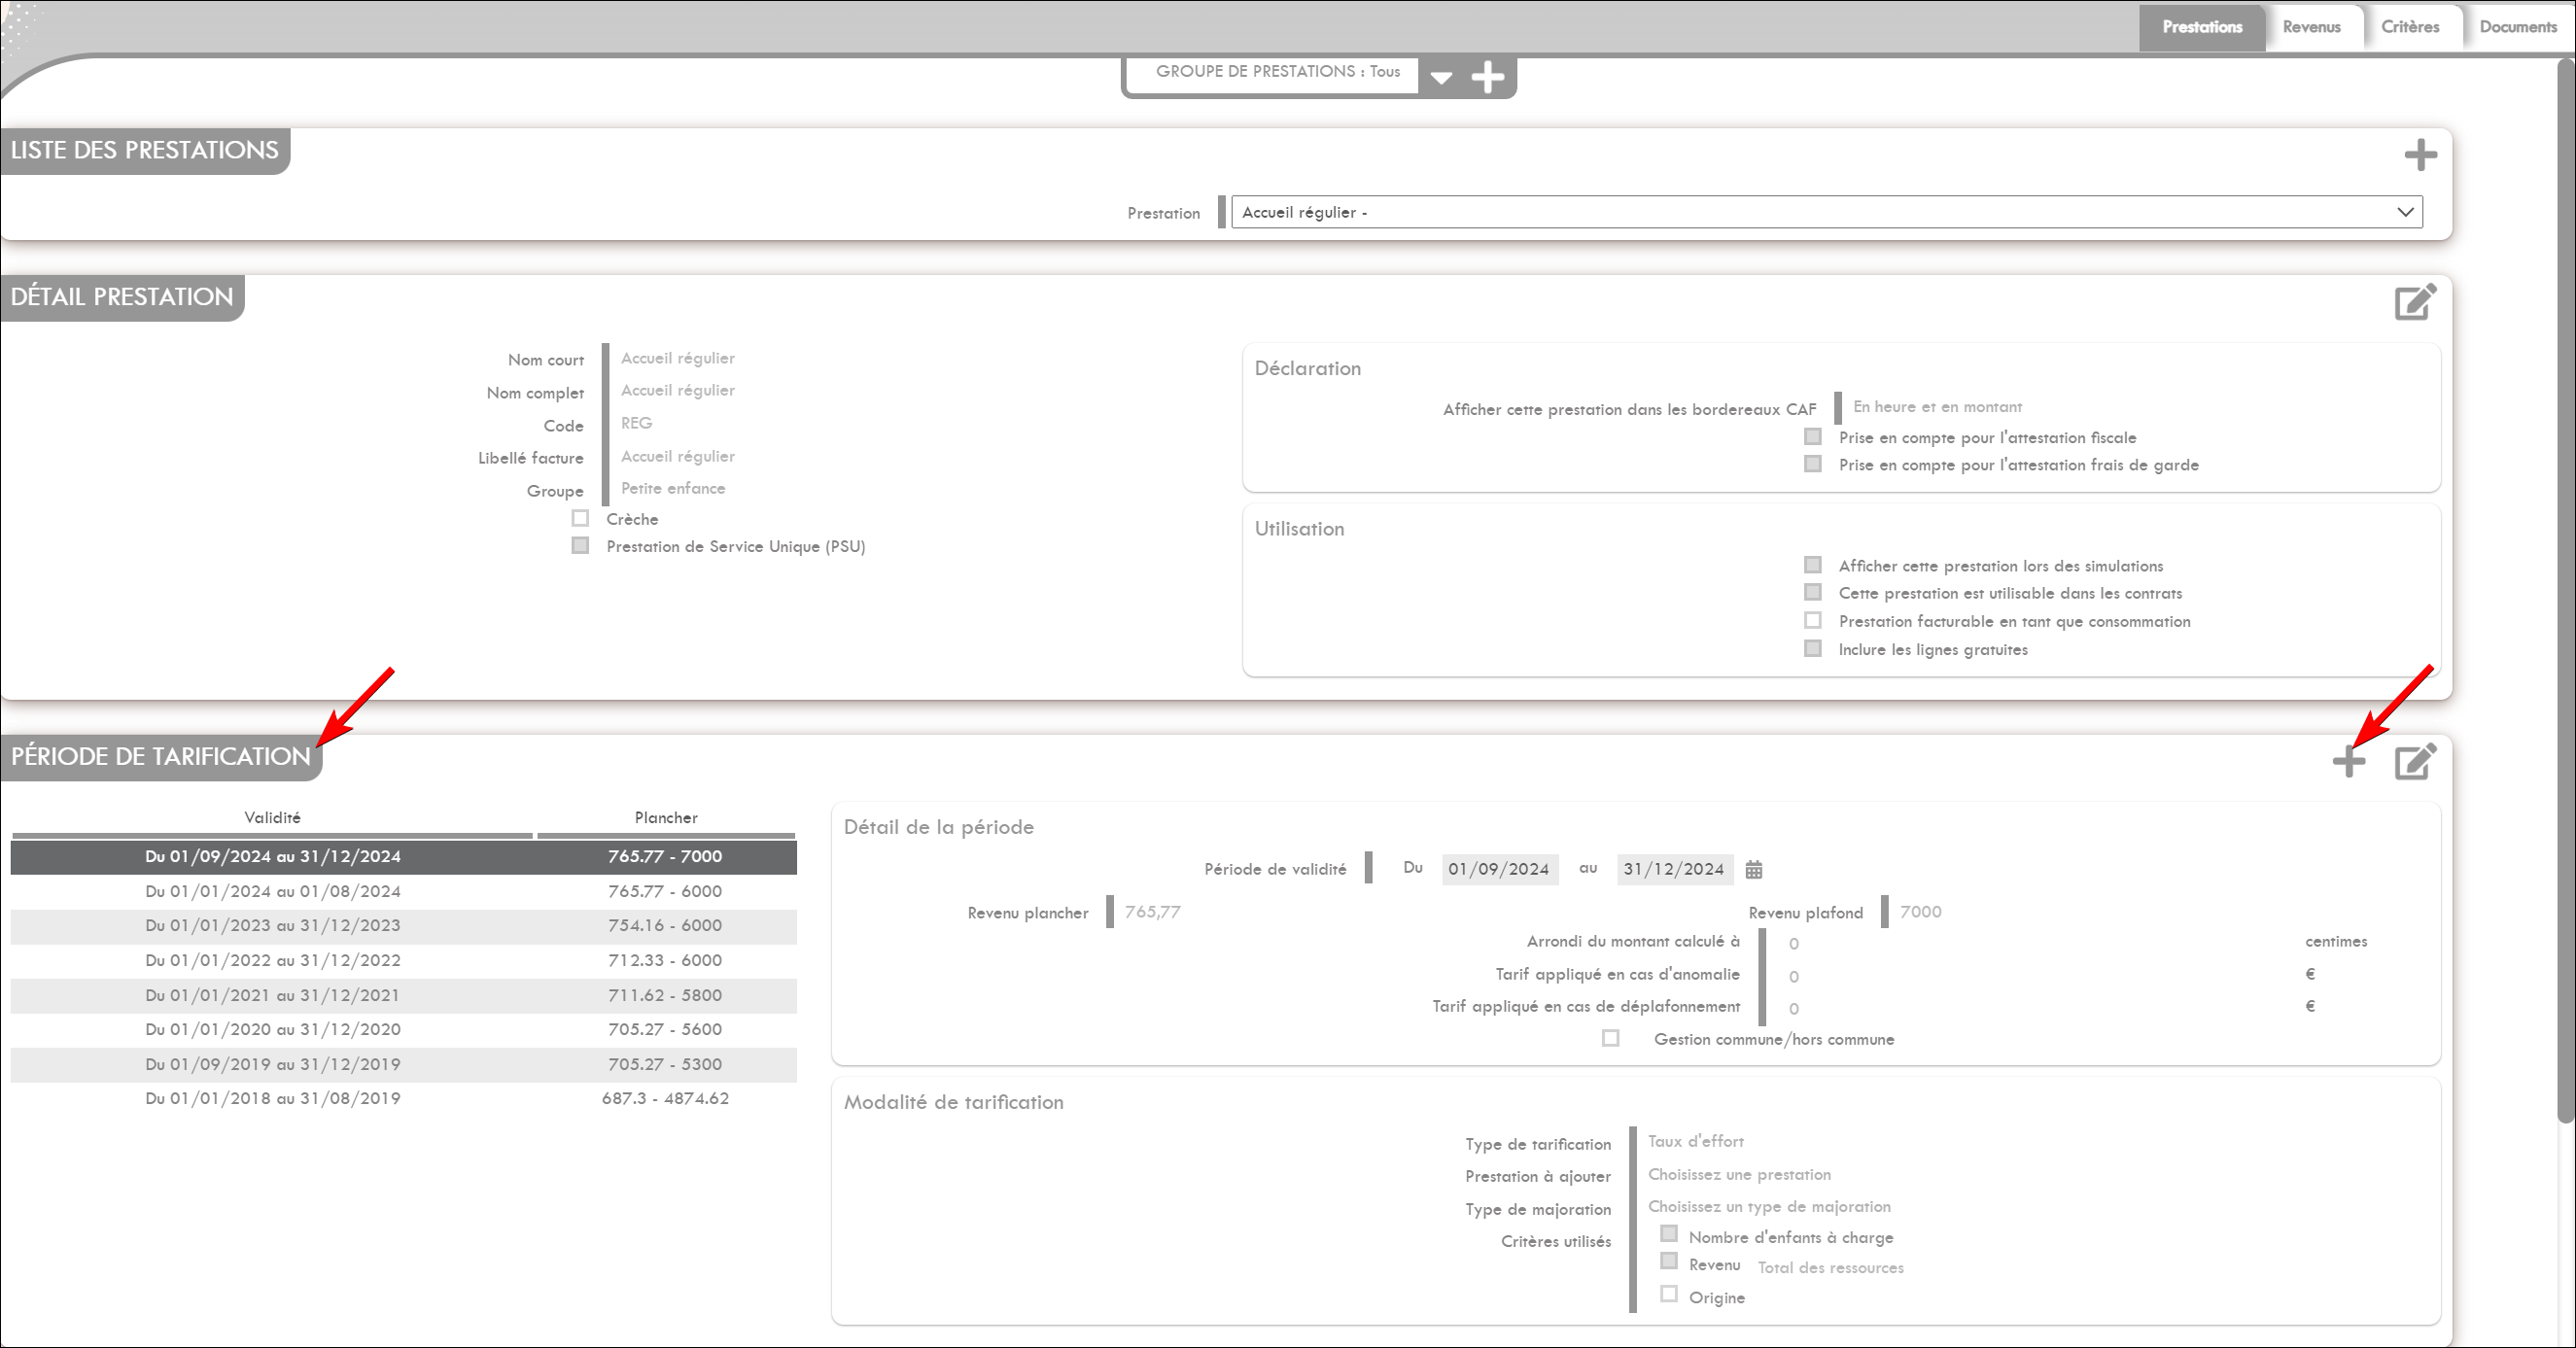Select period Du 01/09/2019 au 31/12/2019
Image resolution: width=2576 pixels, height=1348 pixels.
(x=404, y=1064)
